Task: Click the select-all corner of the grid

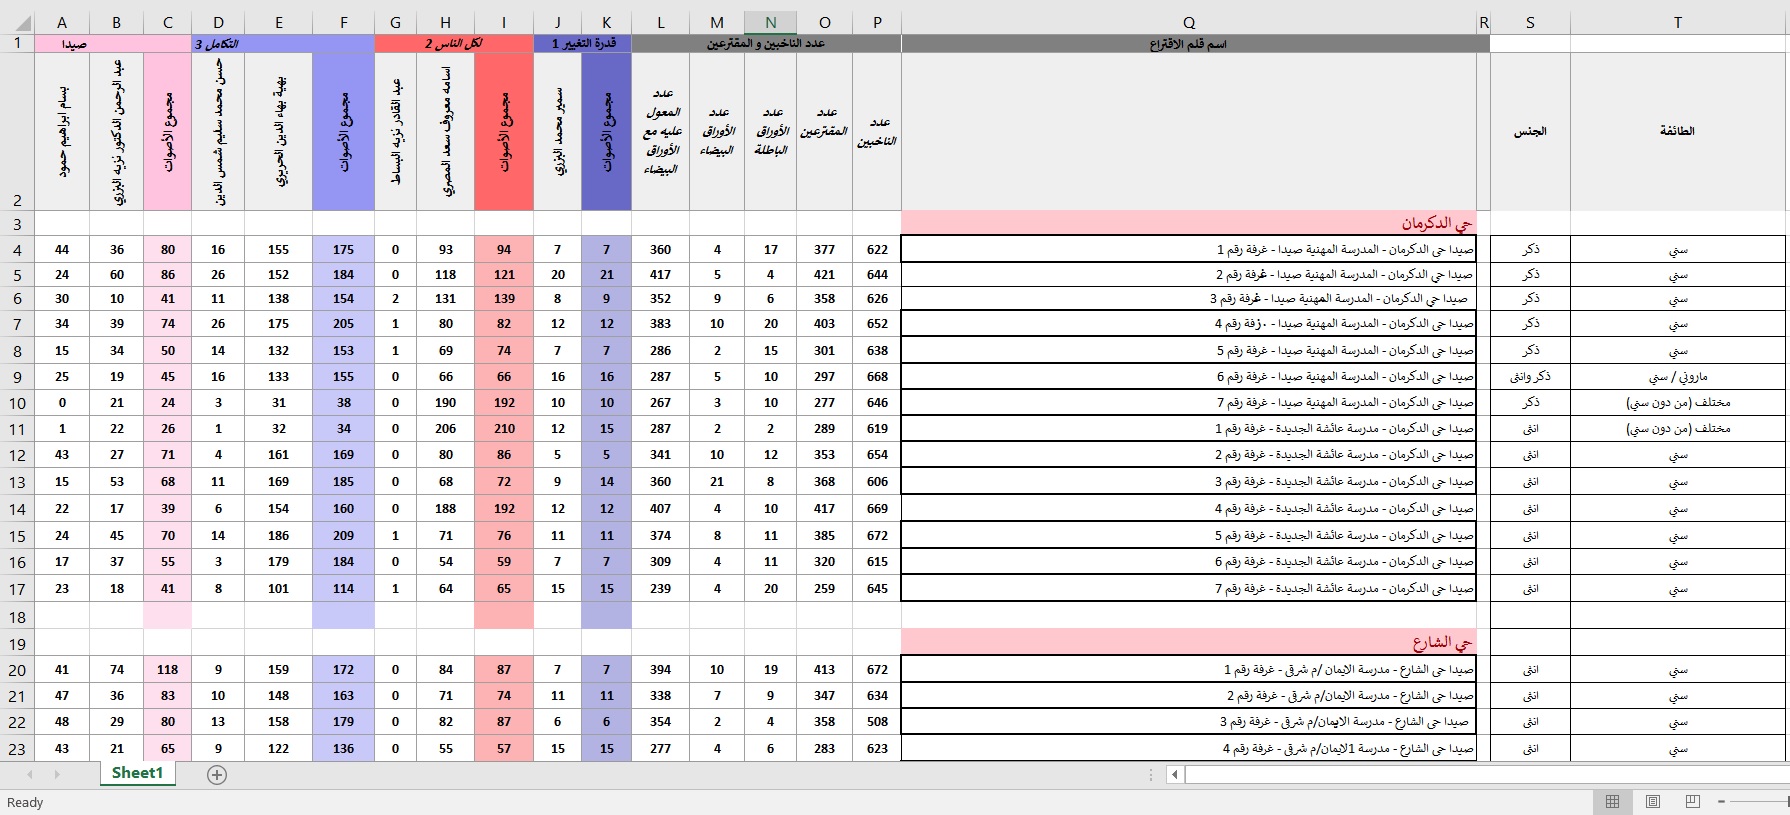Action: 17,22
